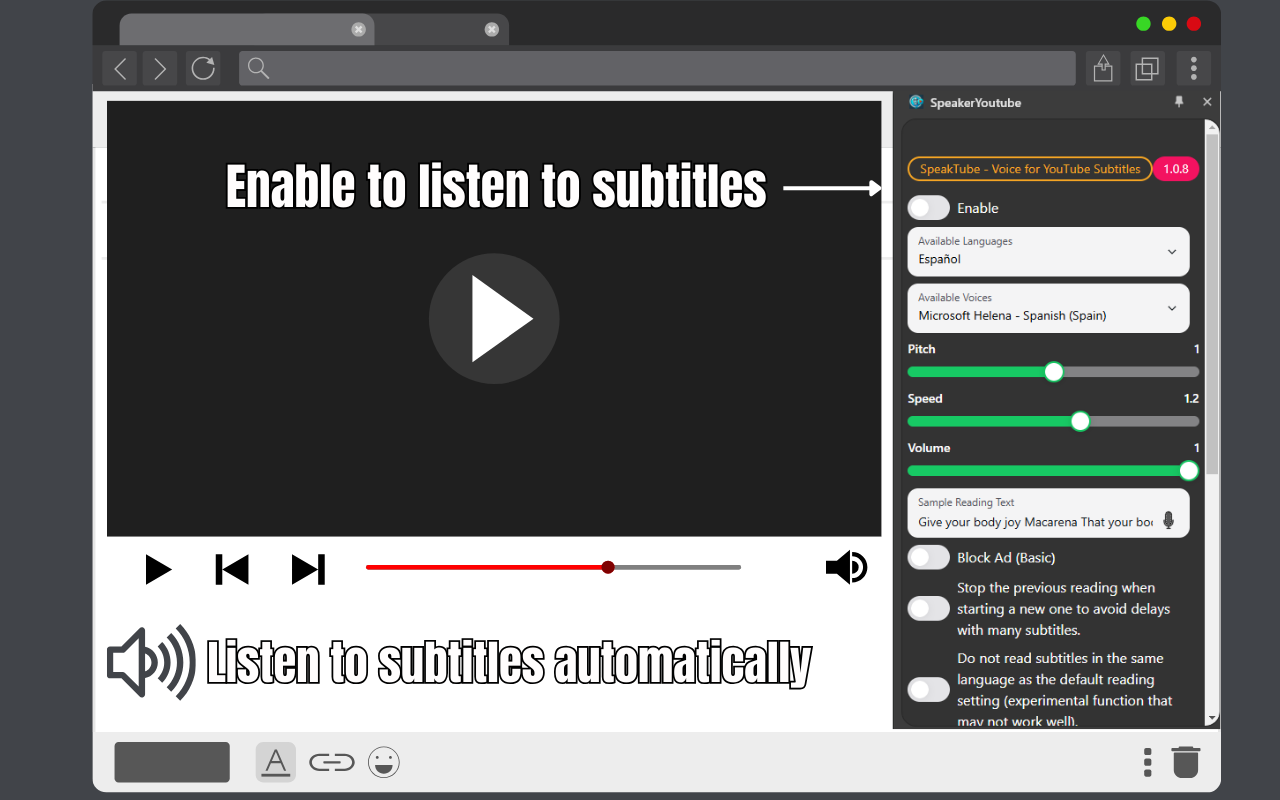This screenshot has height=800, width=1280.
Task: Switch to the first browser tab
Action: (x=240, y=29)
